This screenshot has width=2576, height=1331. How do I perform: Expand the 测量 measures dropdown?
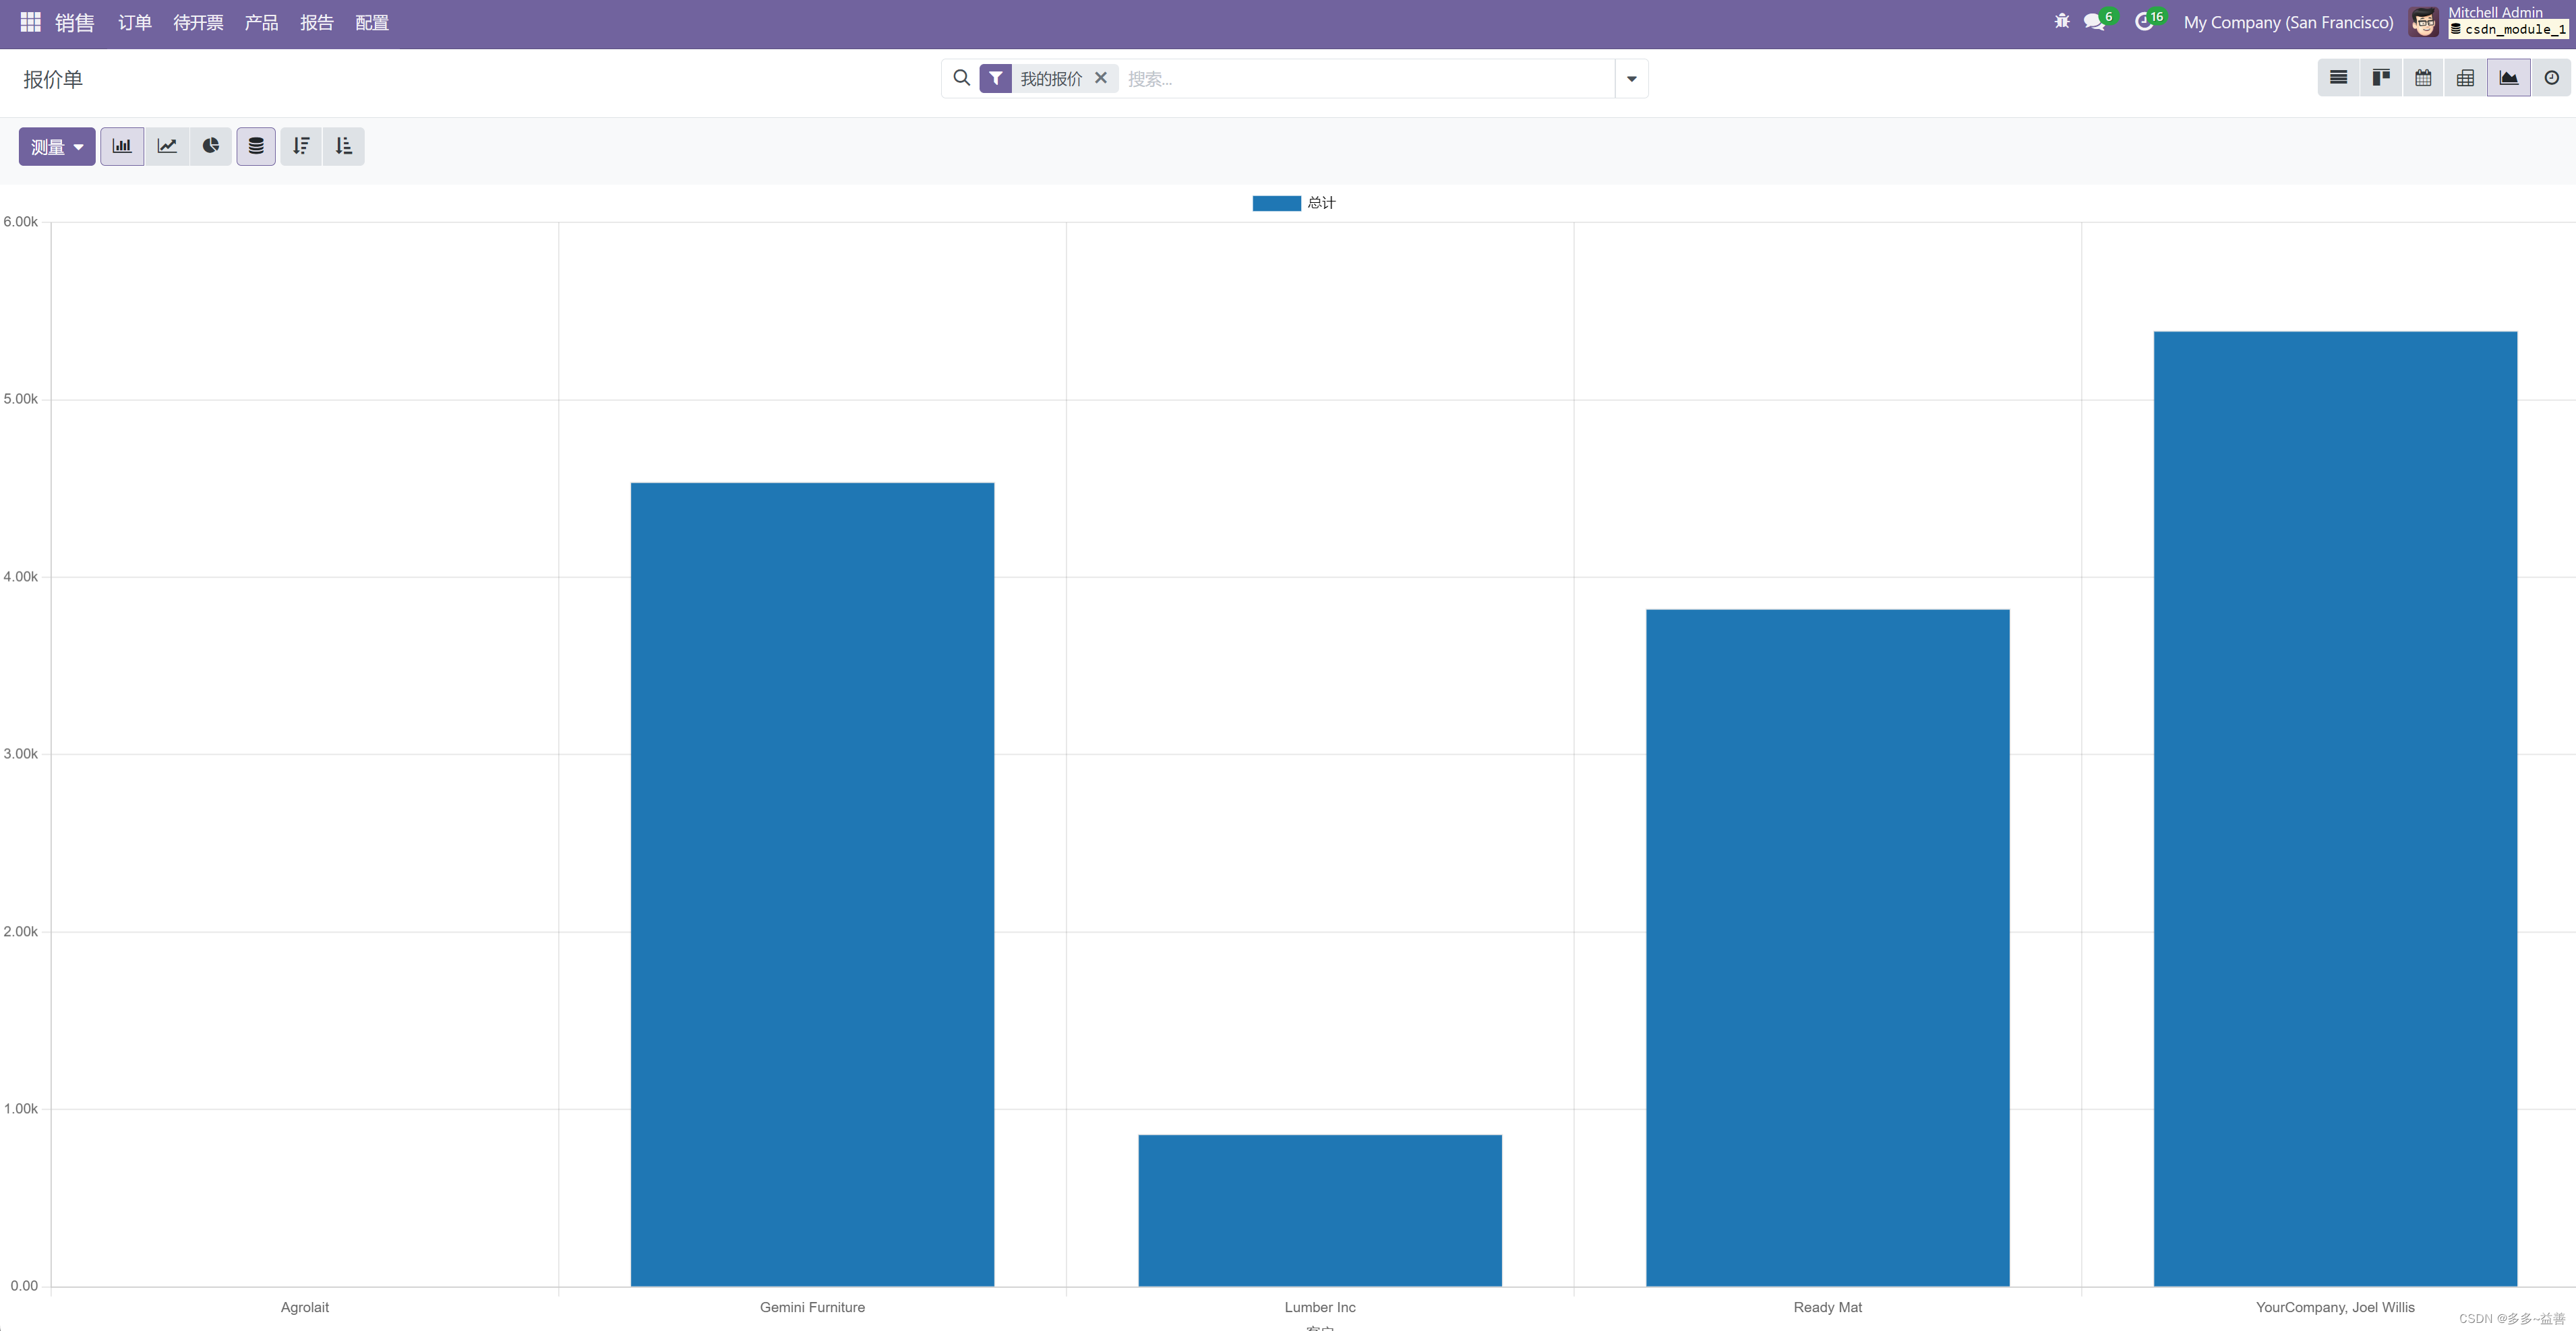tap(57, 146)
